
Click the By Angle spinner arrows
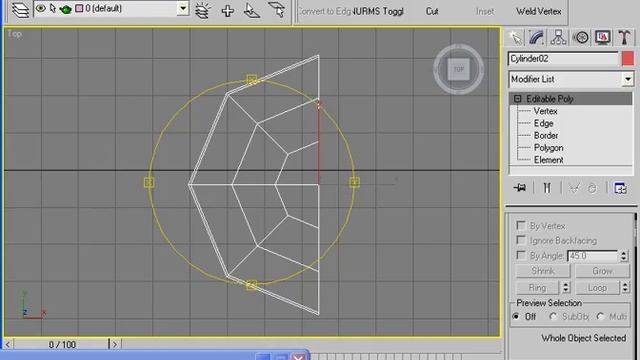tap(623, 256)
